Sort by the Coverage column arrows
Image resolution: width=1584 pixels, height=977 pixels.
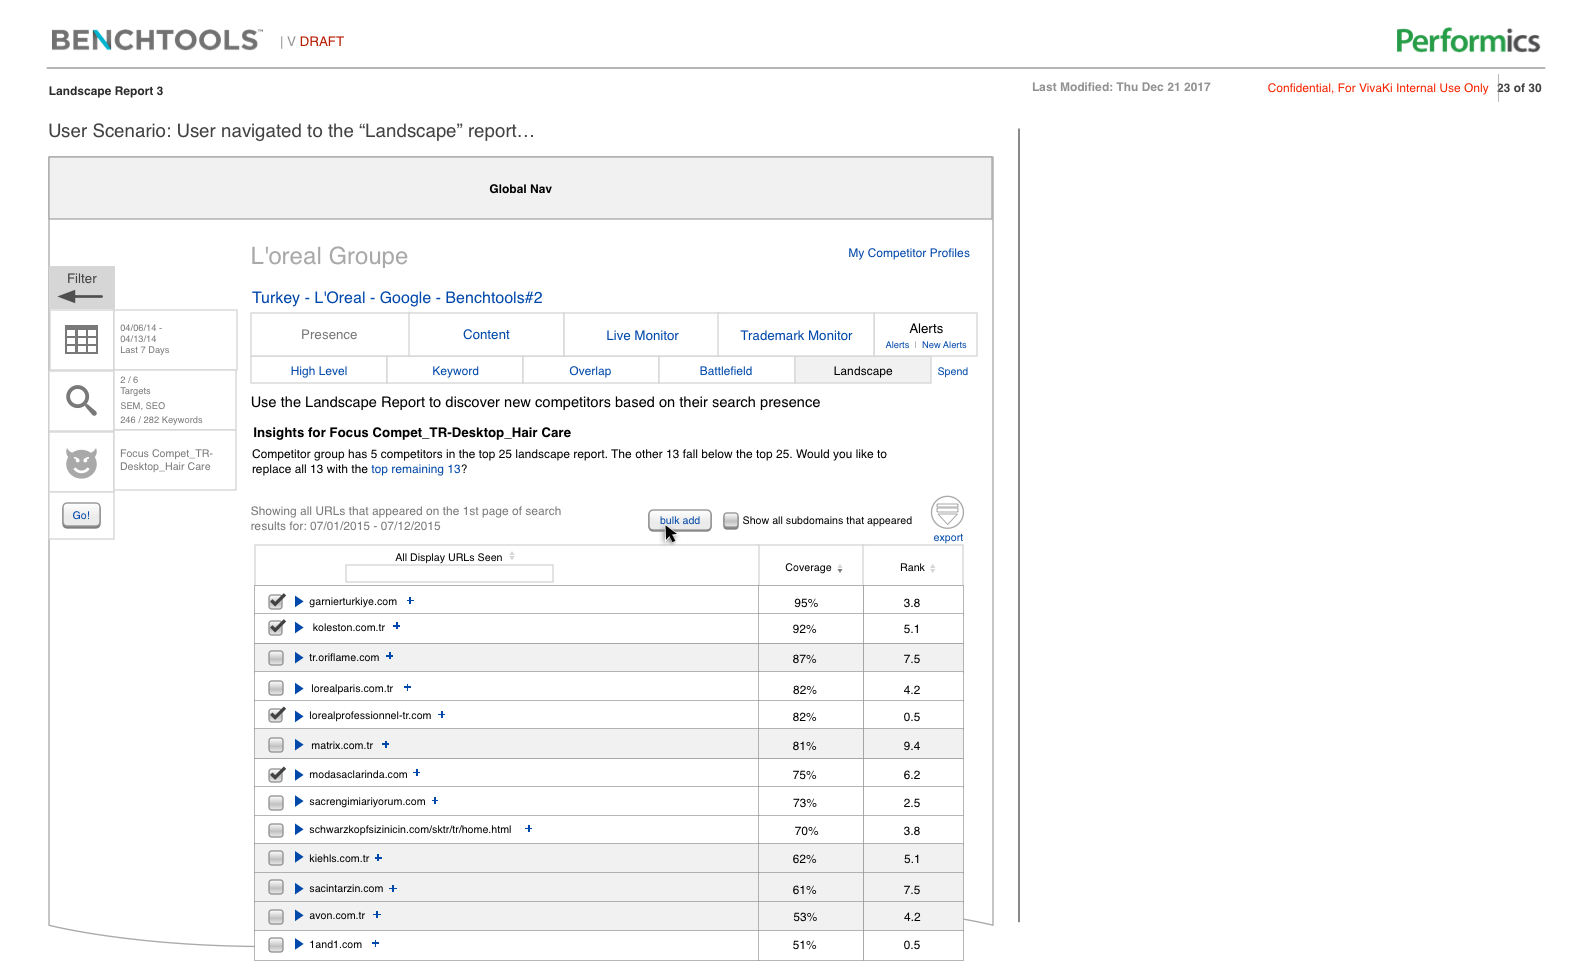pyautogui.click(x=840, y=568)
